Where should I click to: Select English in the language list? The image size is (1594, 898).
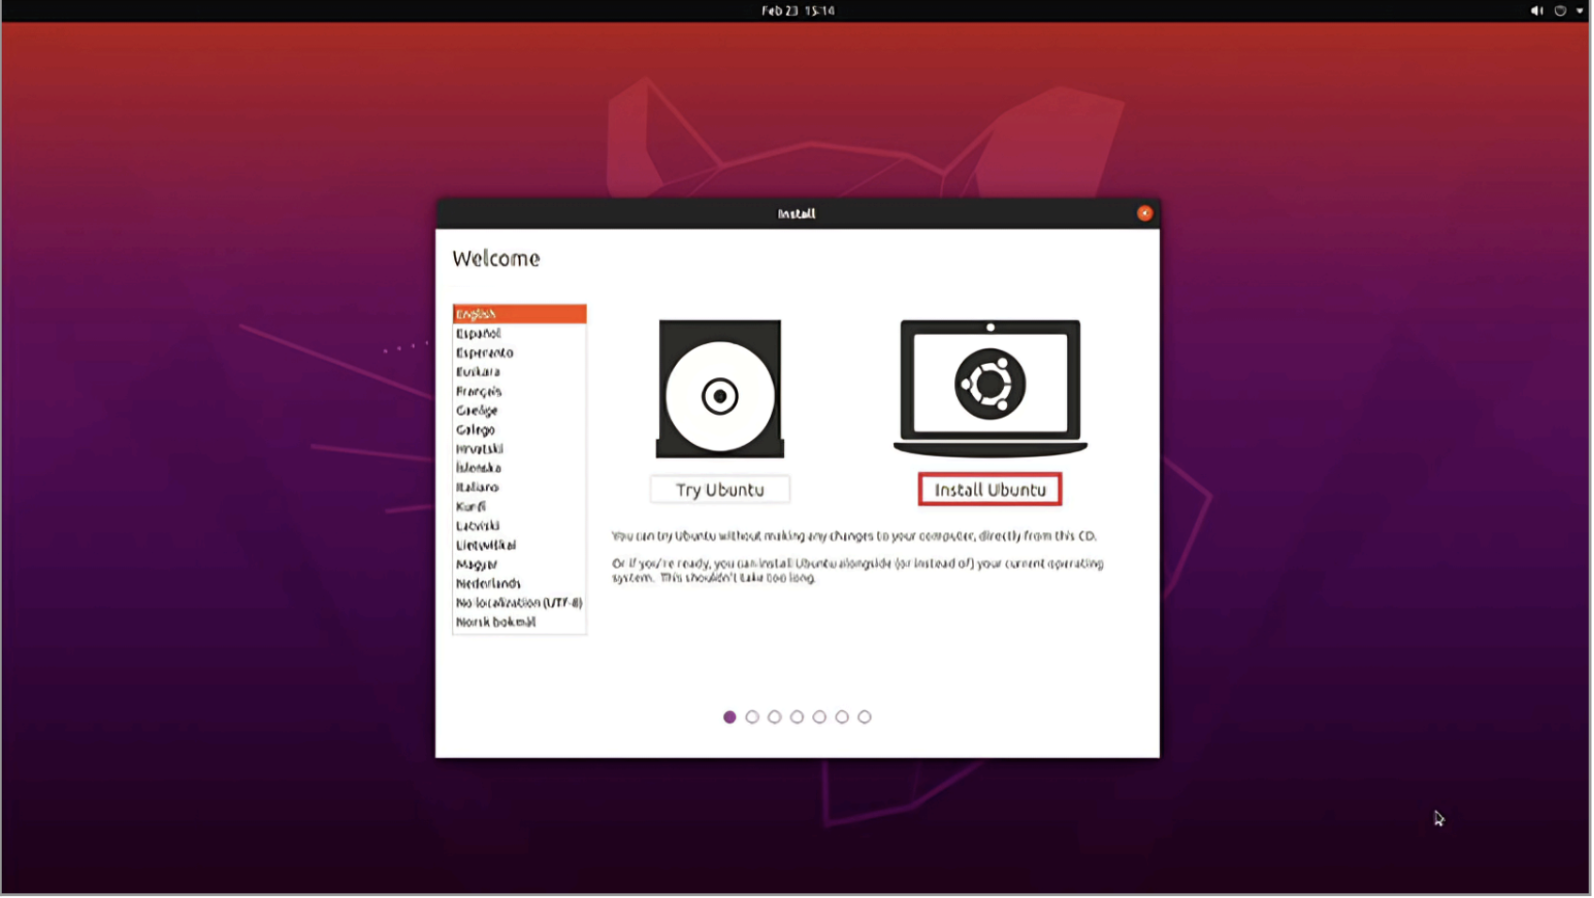[518, 314]
